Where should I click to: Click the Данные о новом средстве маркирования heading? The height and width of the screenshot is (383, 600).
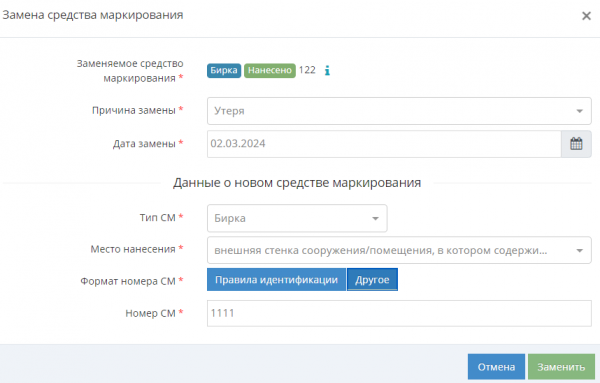pos(297,183)
